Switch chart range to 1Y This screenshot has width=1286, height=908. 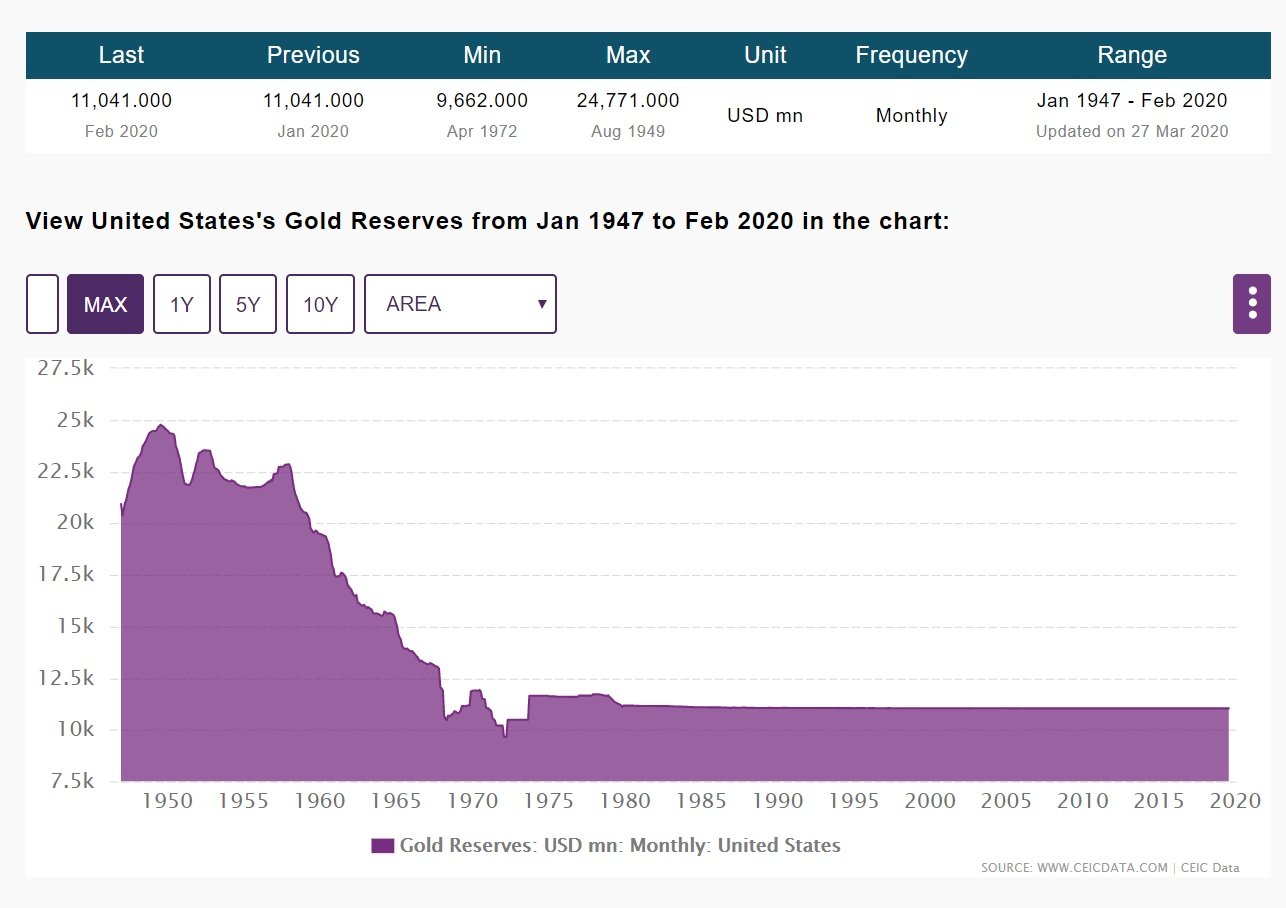pos(182,304)
